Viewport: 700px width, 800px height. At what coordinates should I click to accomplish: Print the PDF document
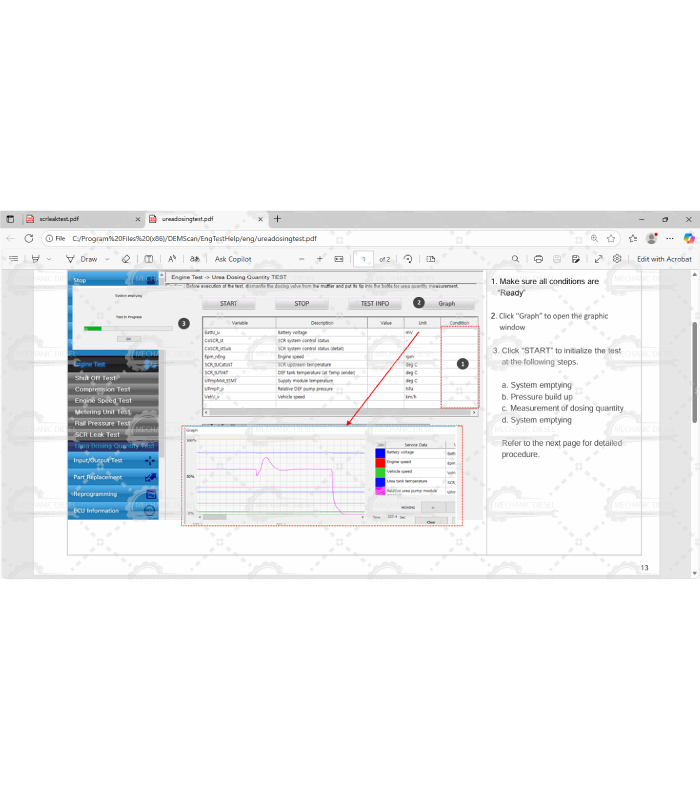539,259
